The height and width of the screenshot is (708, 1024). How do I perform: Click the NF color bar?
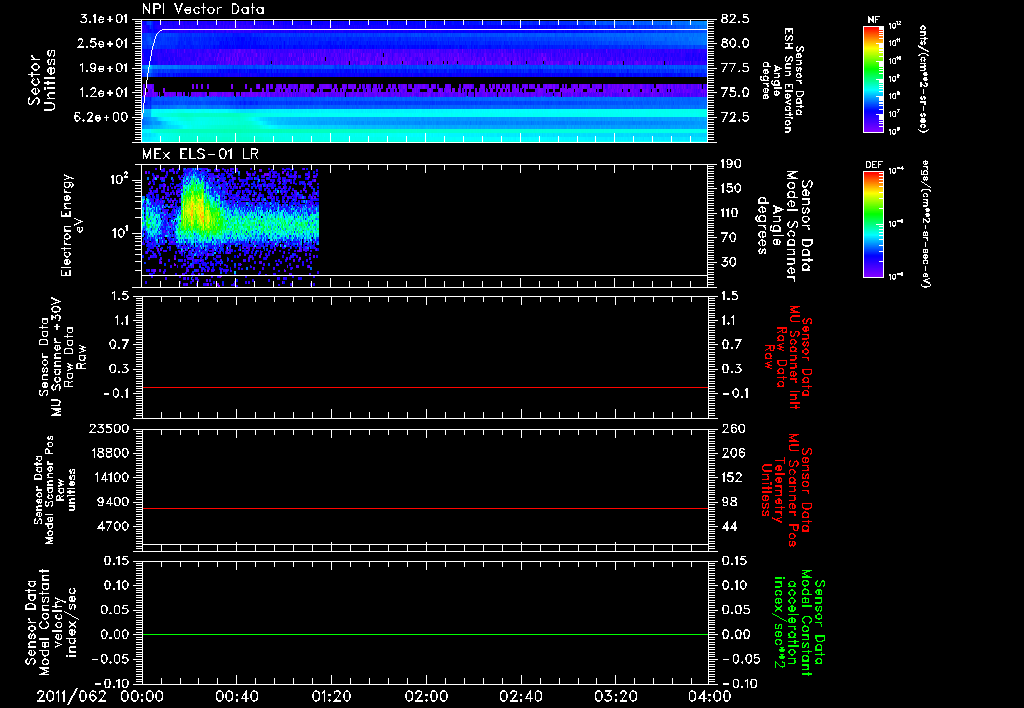pyautogui.click(x=873, y=78)
